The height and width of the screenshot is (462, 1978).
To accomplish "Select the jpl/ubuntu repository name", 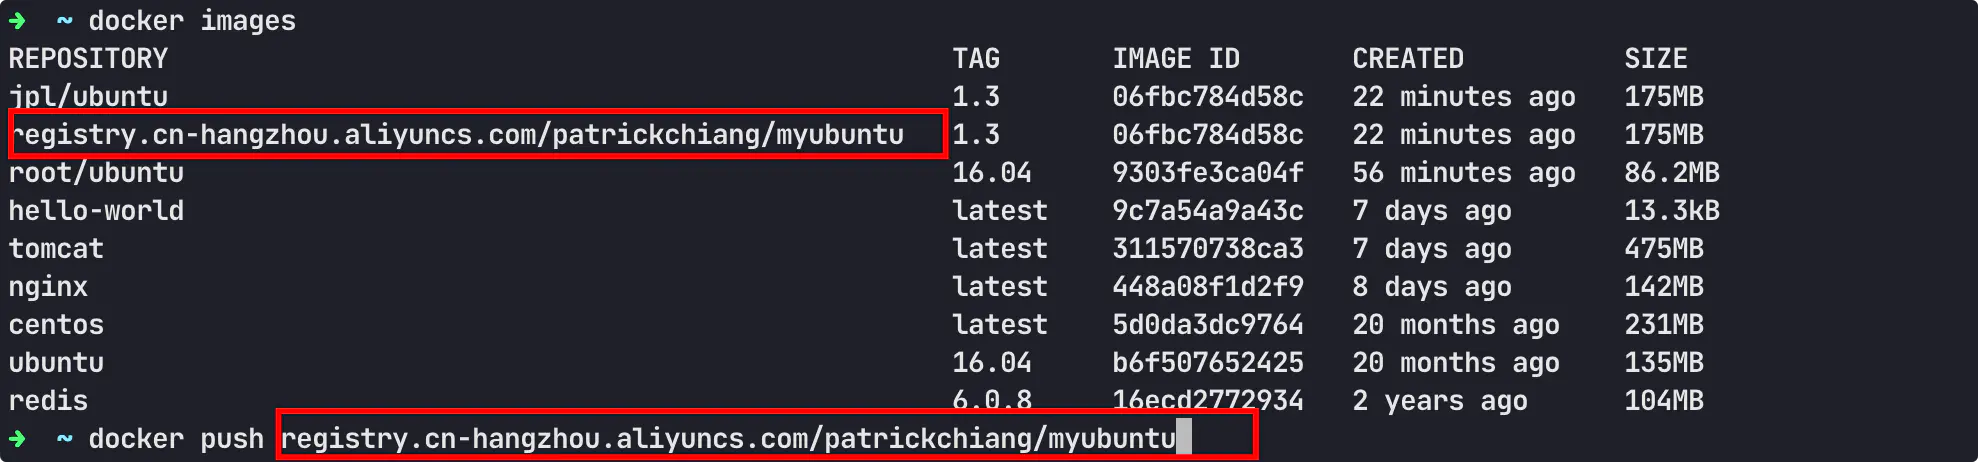I will (88, 97).
